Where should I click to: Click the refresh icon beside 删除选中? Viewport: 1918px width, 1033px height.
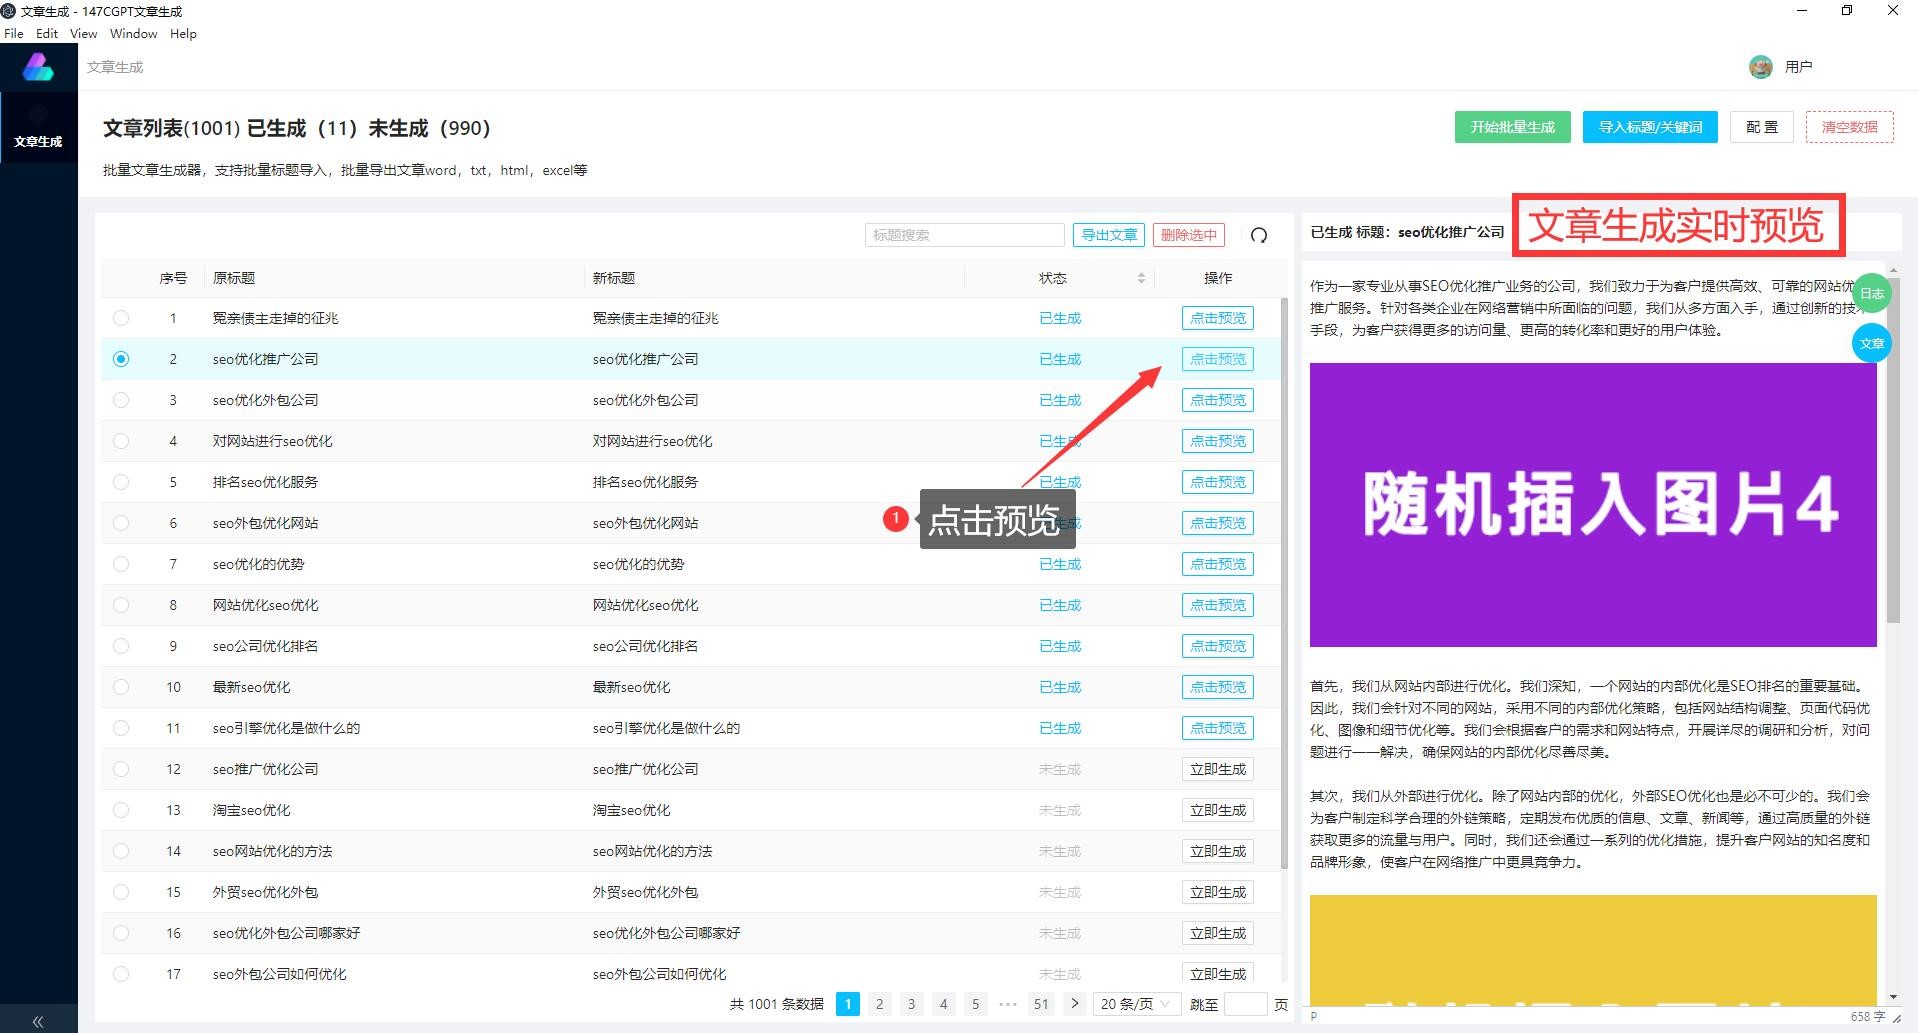point(1259,235)
